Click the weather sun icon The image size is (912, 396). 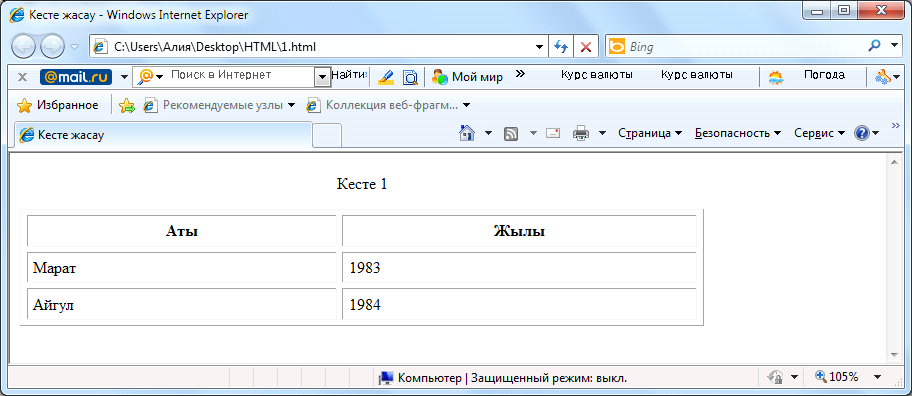click(776, 77)
